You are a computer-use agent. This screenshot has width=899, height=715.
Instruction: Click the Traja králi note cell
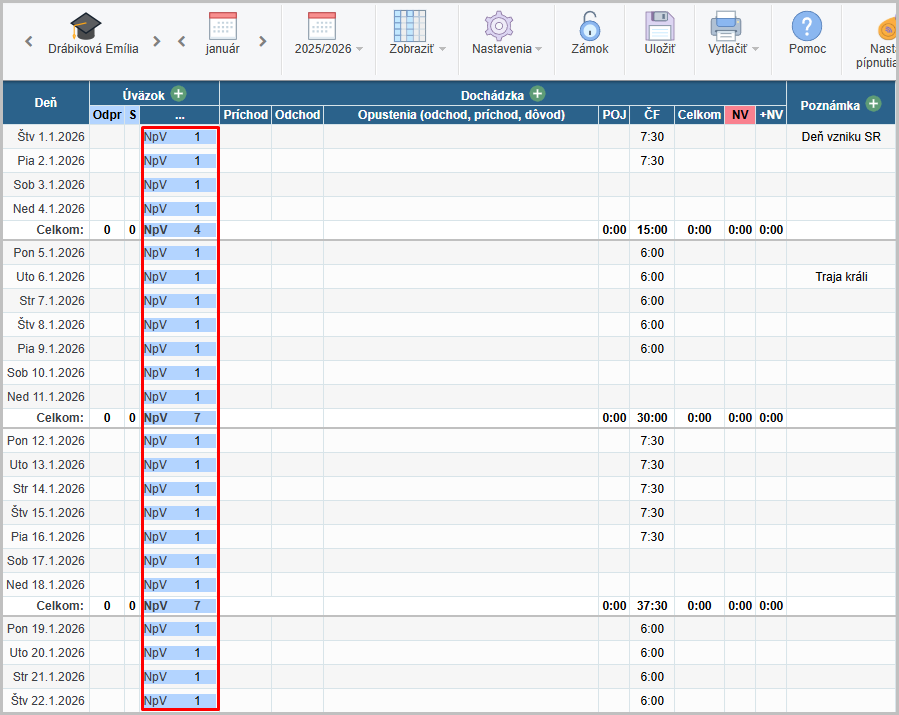840,277
